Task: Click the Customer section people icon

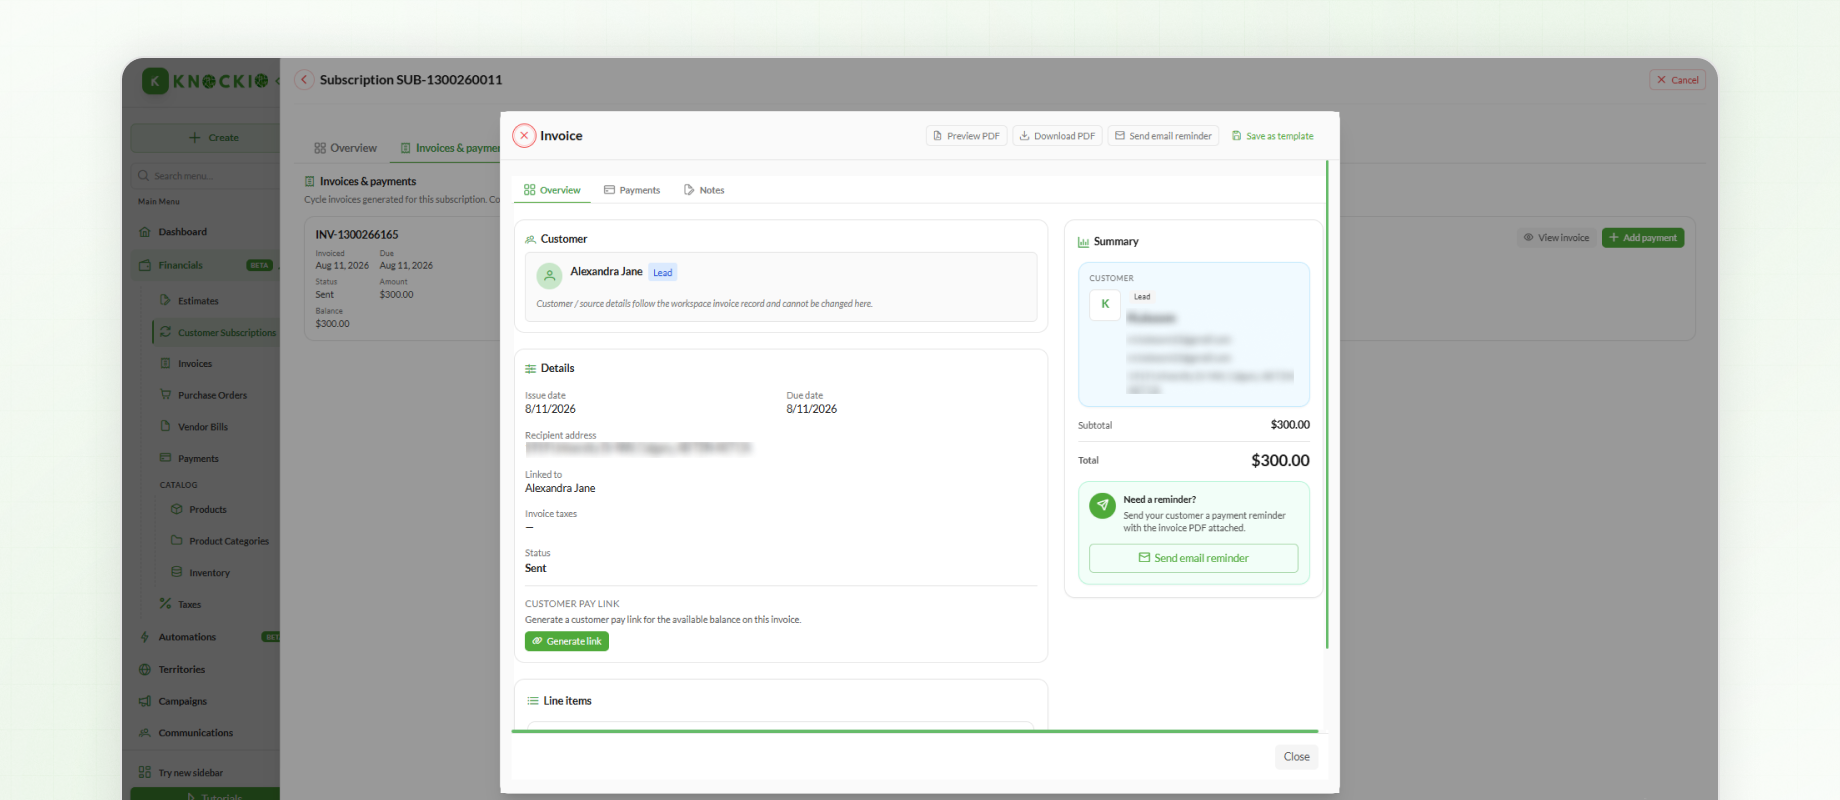Action: pyautogui.click(x=530, y=240)
